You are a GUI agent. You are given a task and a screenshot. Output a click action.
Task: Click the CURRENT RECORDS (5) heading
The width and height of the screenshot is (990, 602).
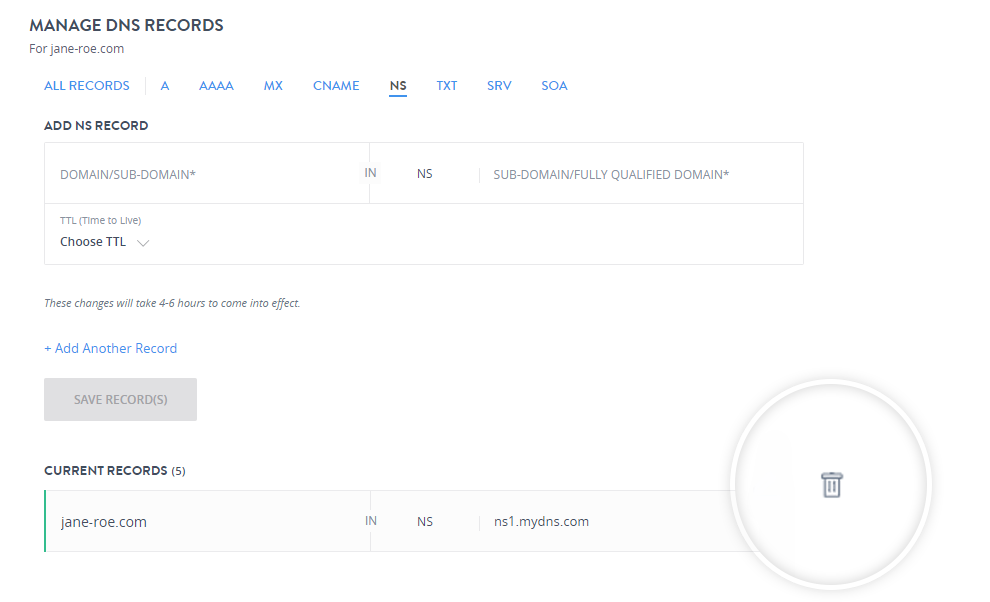[114, 471]
